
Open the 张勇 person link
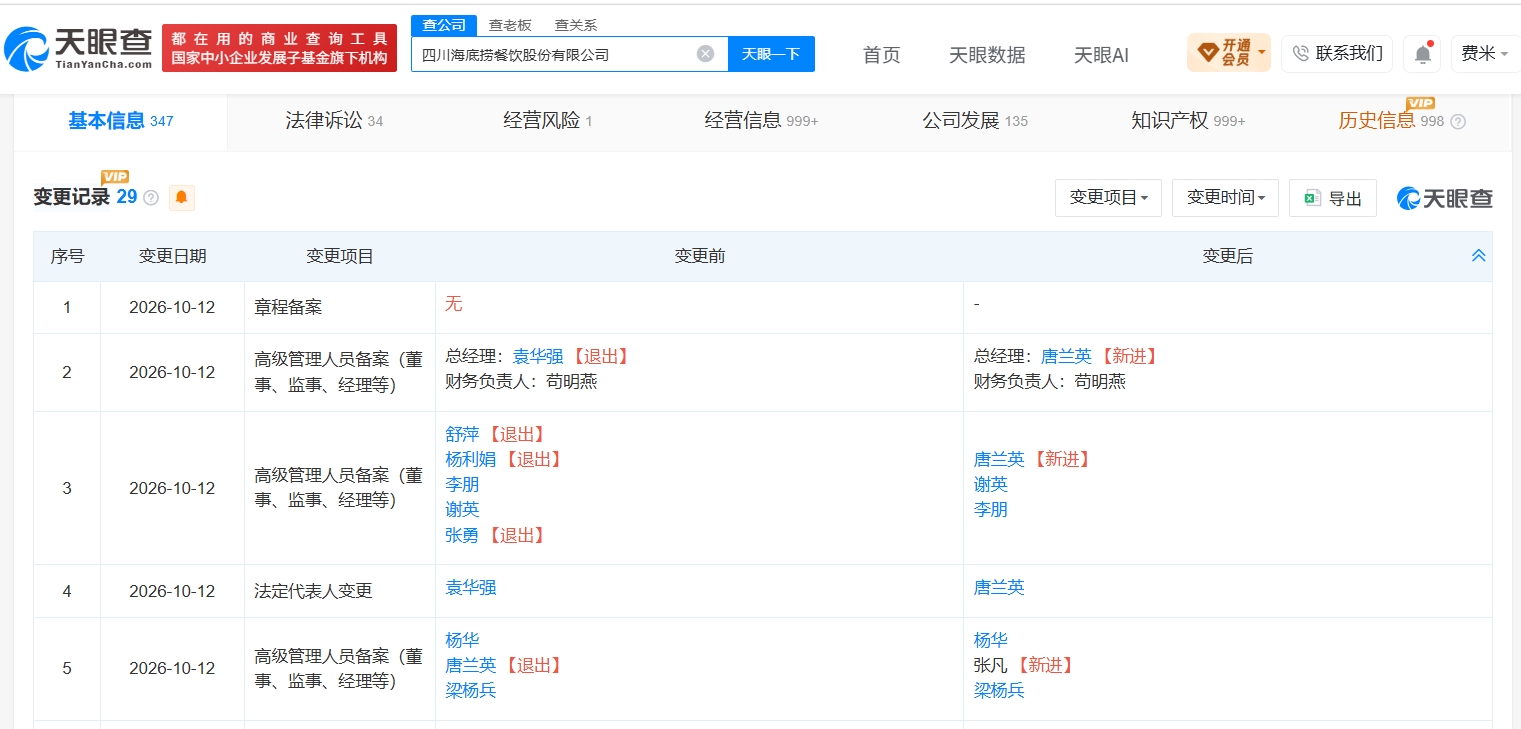[462, 535]
